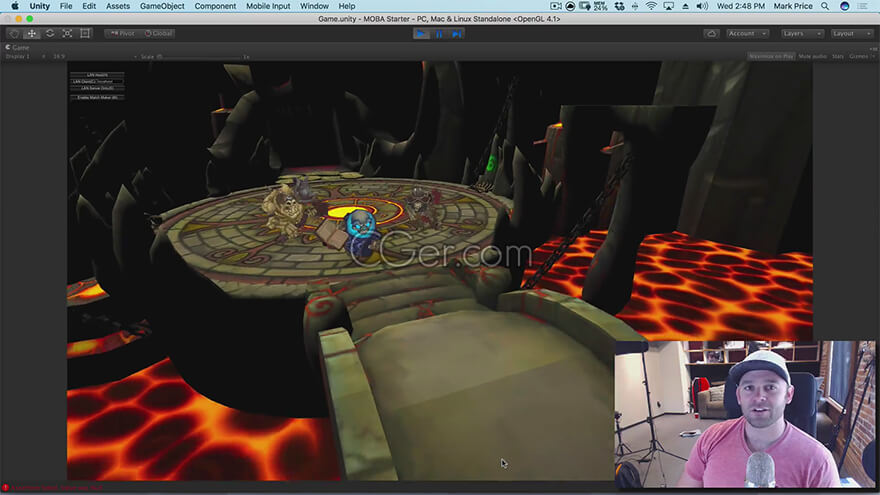
Task: Click the Mark Price user menu
Action: click(x=792, y=6)
